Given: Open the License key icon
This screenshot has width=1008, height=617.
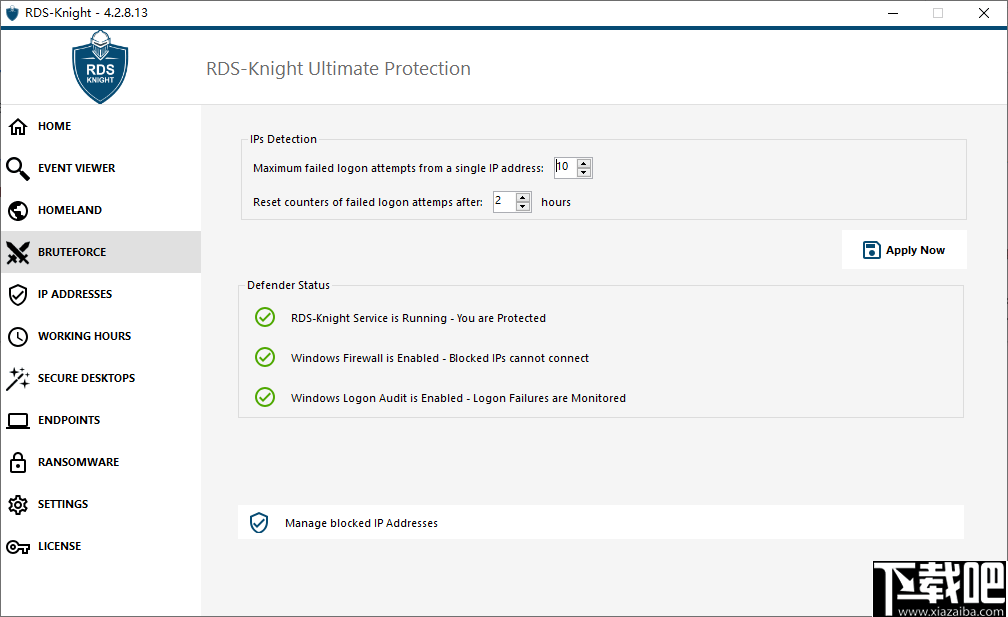Looking at the screenshot, I should pos(17,547).
